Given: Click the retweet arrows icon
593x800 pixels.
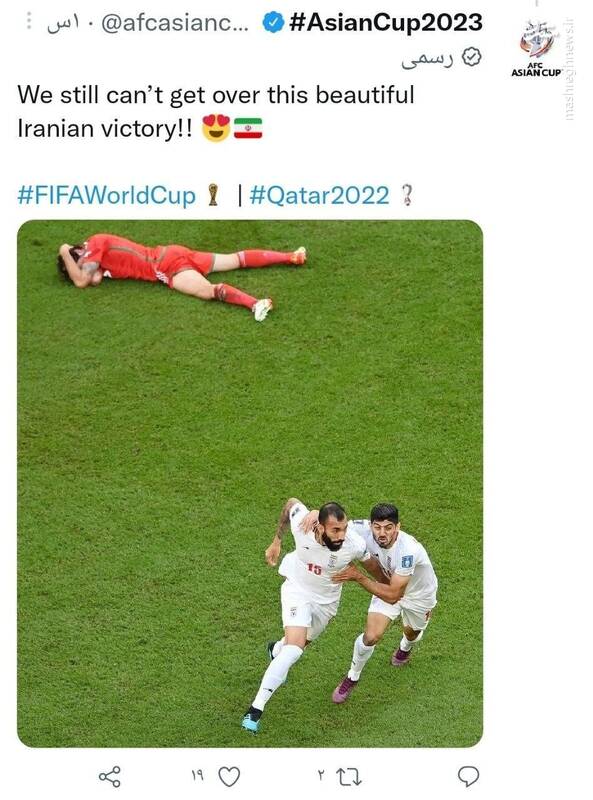Looking at the screenshot, I should [x=349, y=777].
